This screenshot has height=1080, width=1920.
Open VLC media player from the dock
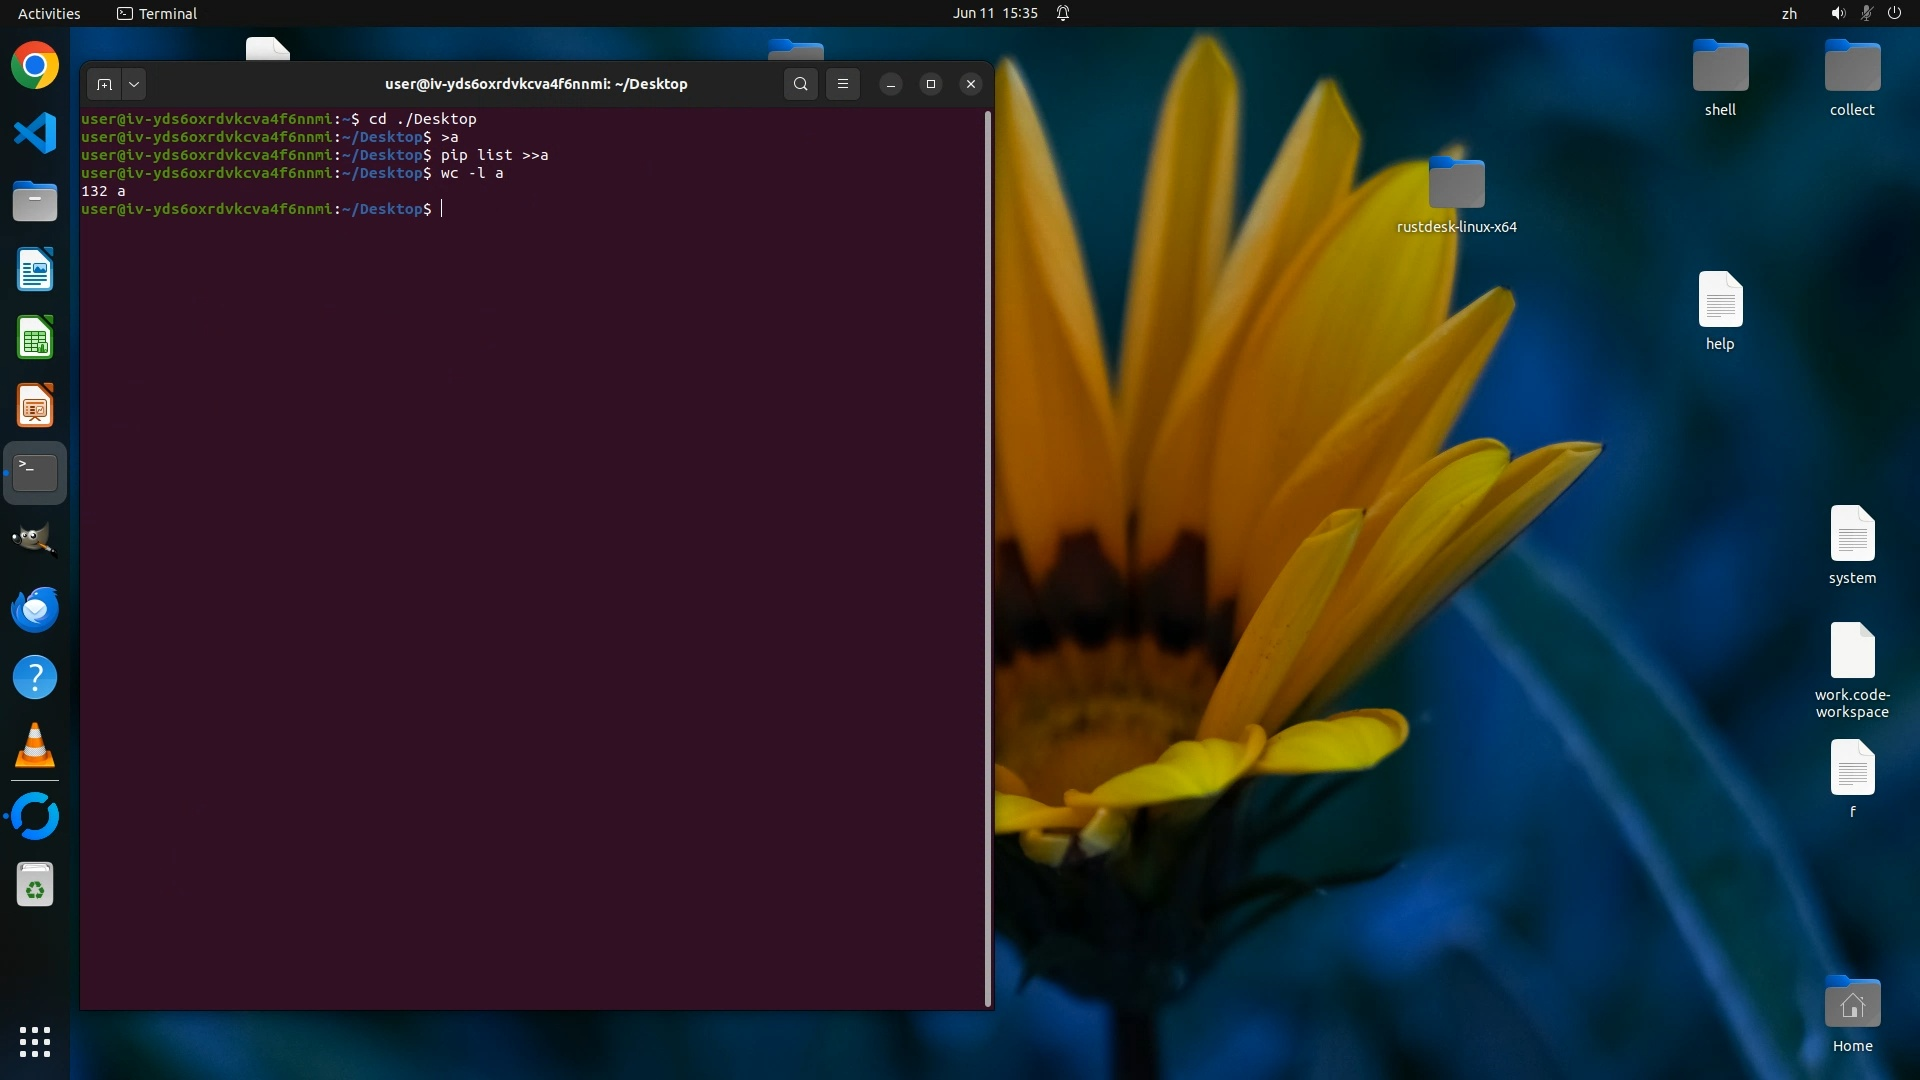pyautogui.click(x=35, y=746)
